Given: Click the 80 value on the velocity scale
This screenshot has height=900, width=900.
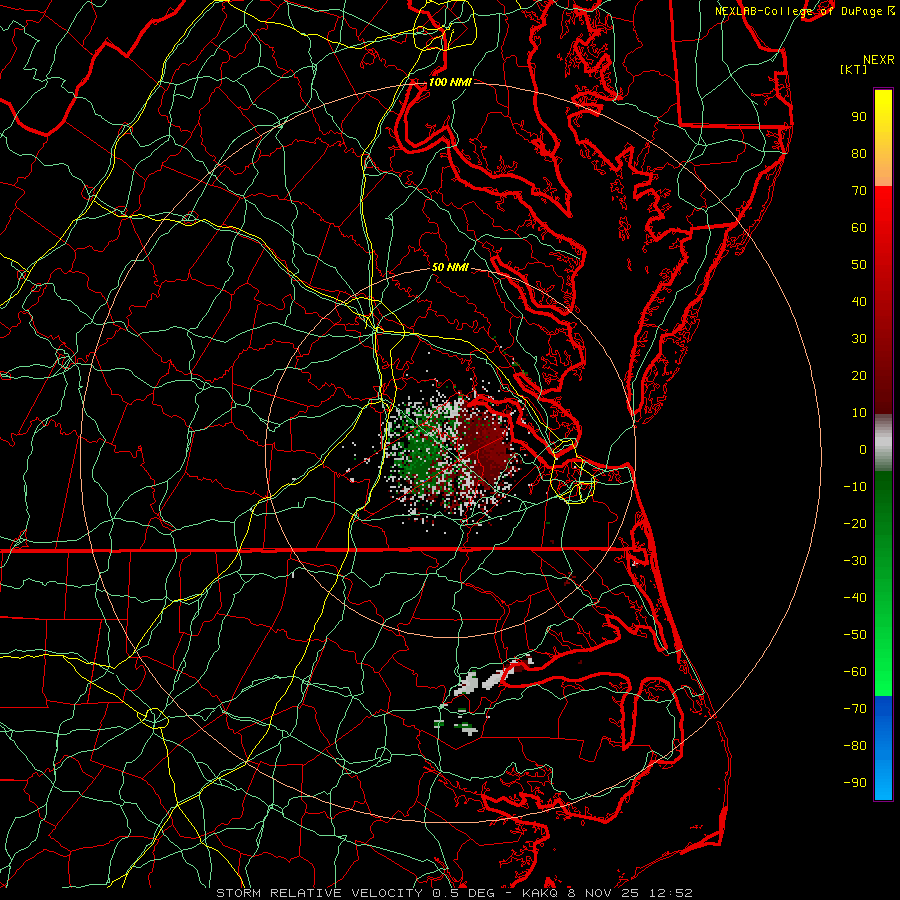Looking at the screenshot, I should click(x=859, y=154).
